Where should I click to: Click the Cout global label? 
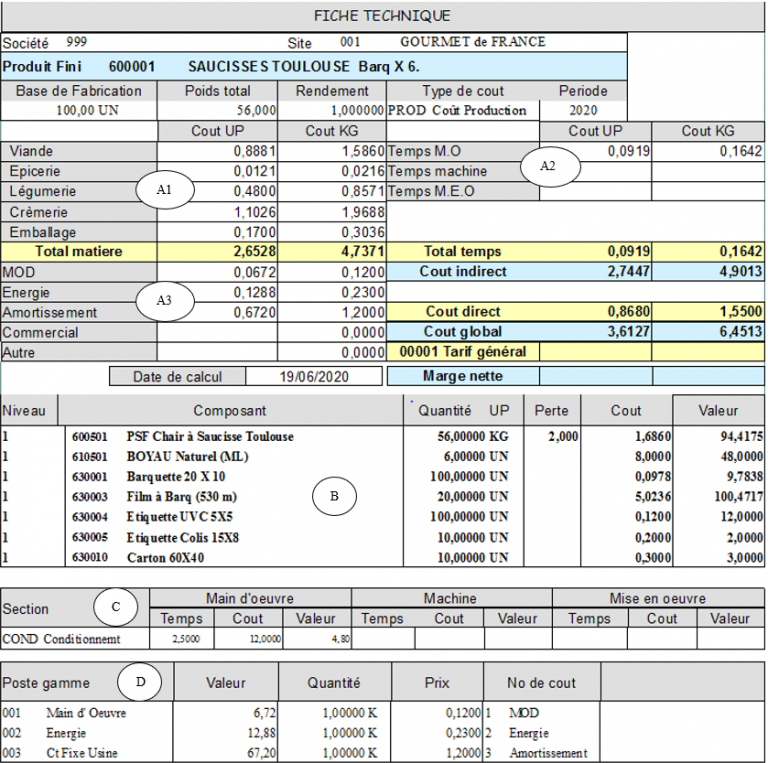462,331
